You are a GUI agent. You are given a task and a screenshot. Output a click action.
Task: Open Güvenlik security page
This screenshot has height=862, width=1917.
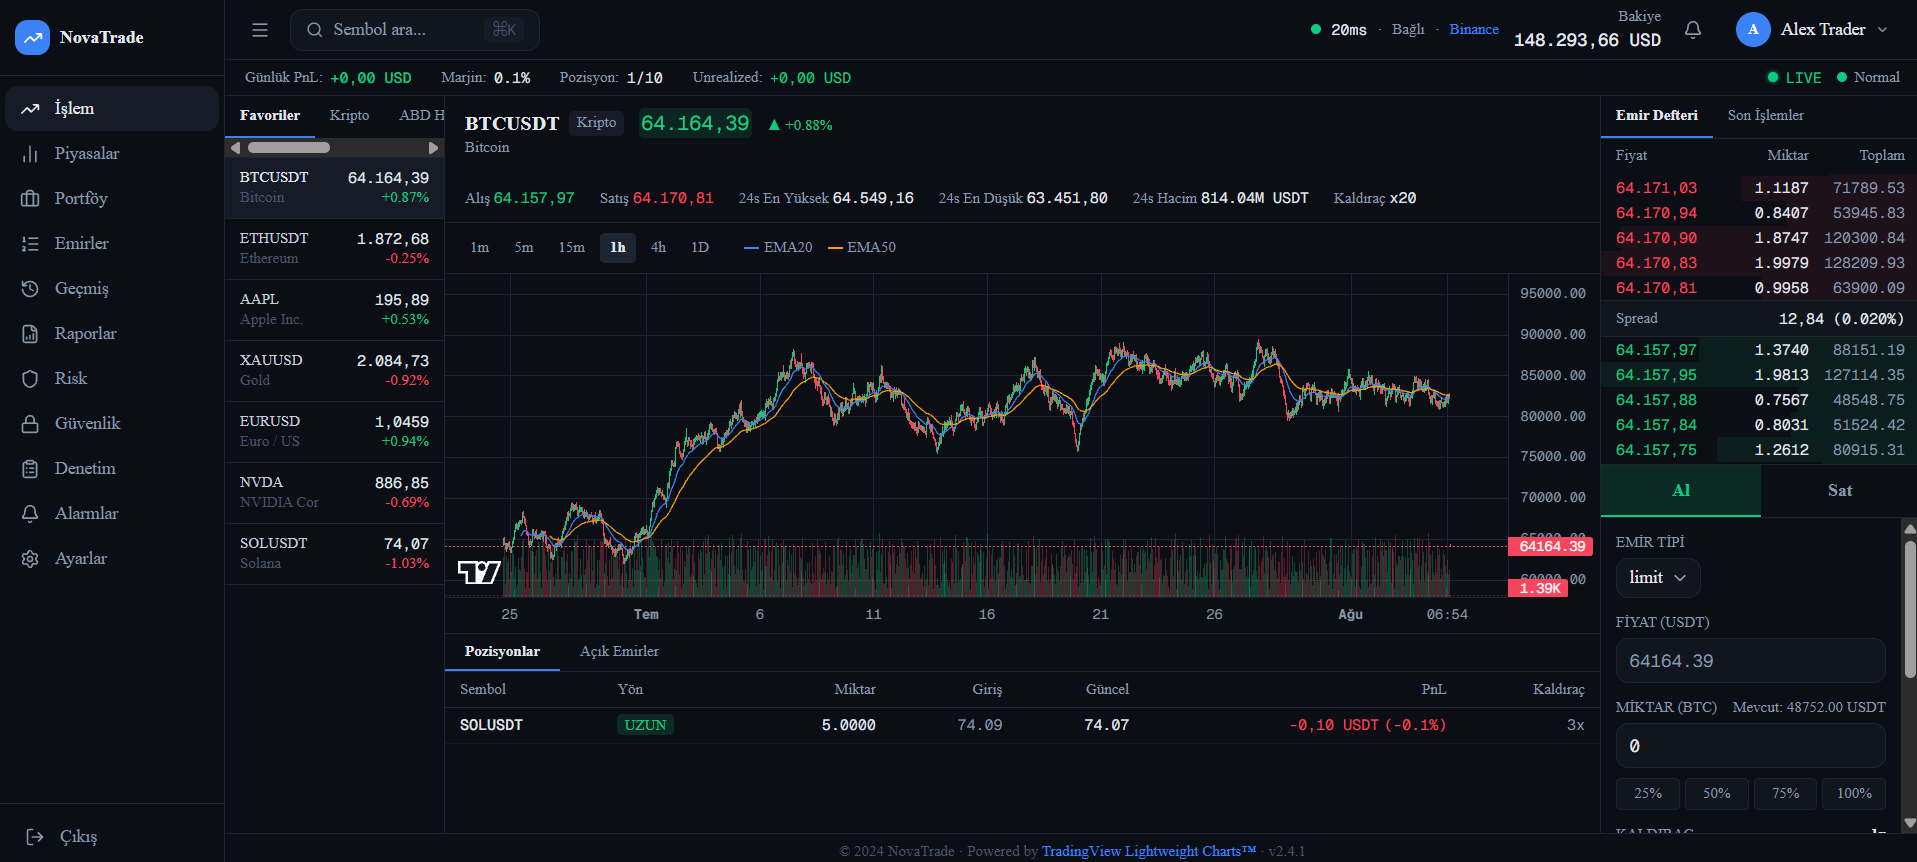click(x=112, y=423)
